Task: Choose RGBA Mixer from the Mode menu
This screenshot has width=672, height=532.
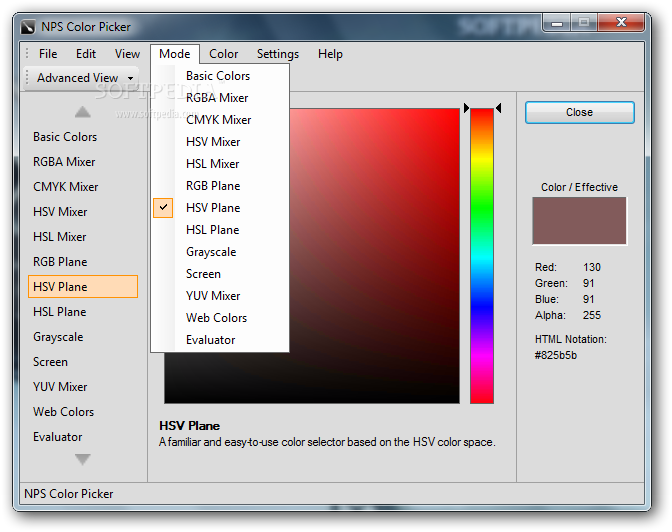Action: click(x=220, y=98)
